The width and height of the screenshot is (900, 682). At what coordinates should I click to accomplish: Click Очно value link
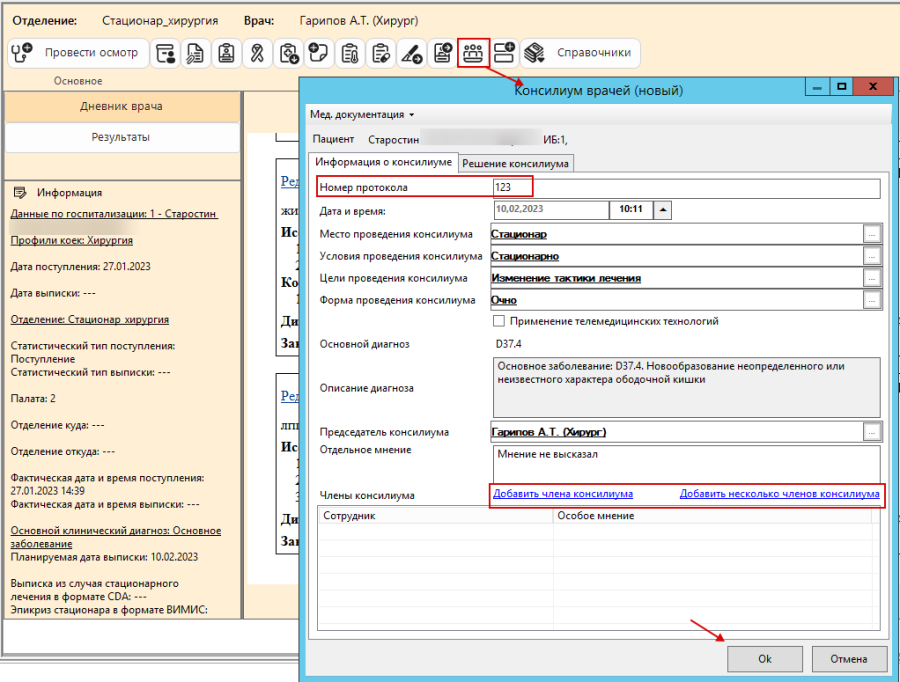pyautogui.click(x=504, y=300)
